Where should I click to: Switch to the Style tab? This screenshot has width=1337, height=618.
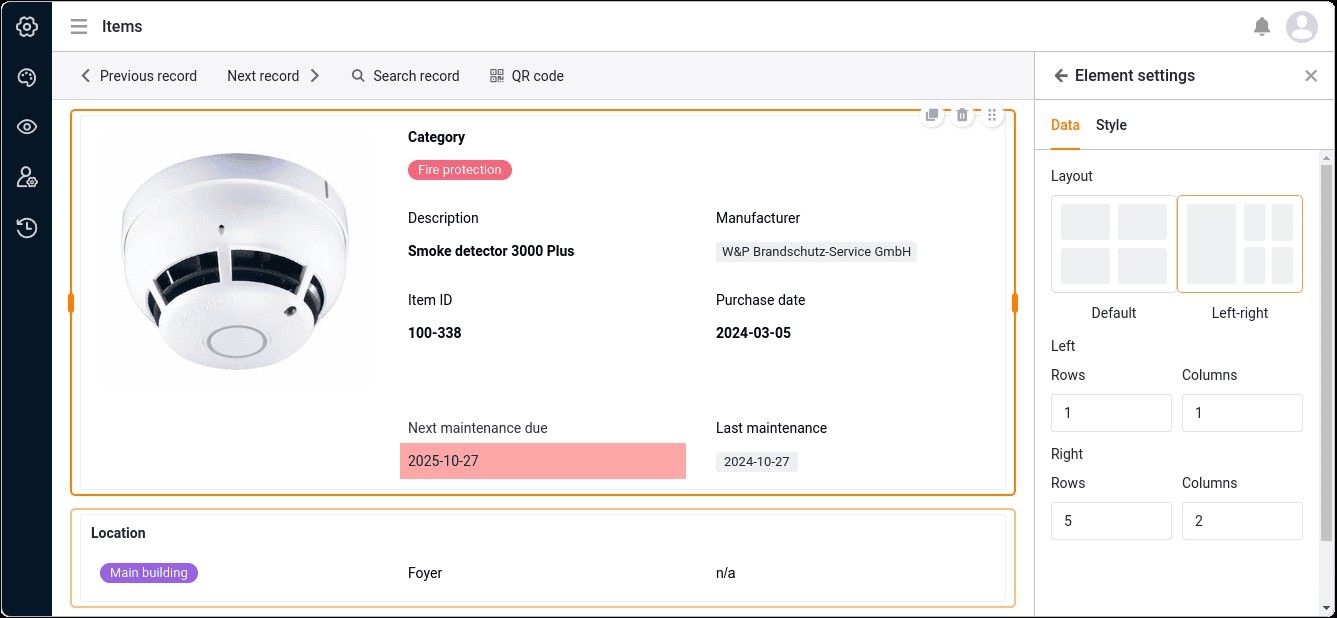coord(1111,125)
